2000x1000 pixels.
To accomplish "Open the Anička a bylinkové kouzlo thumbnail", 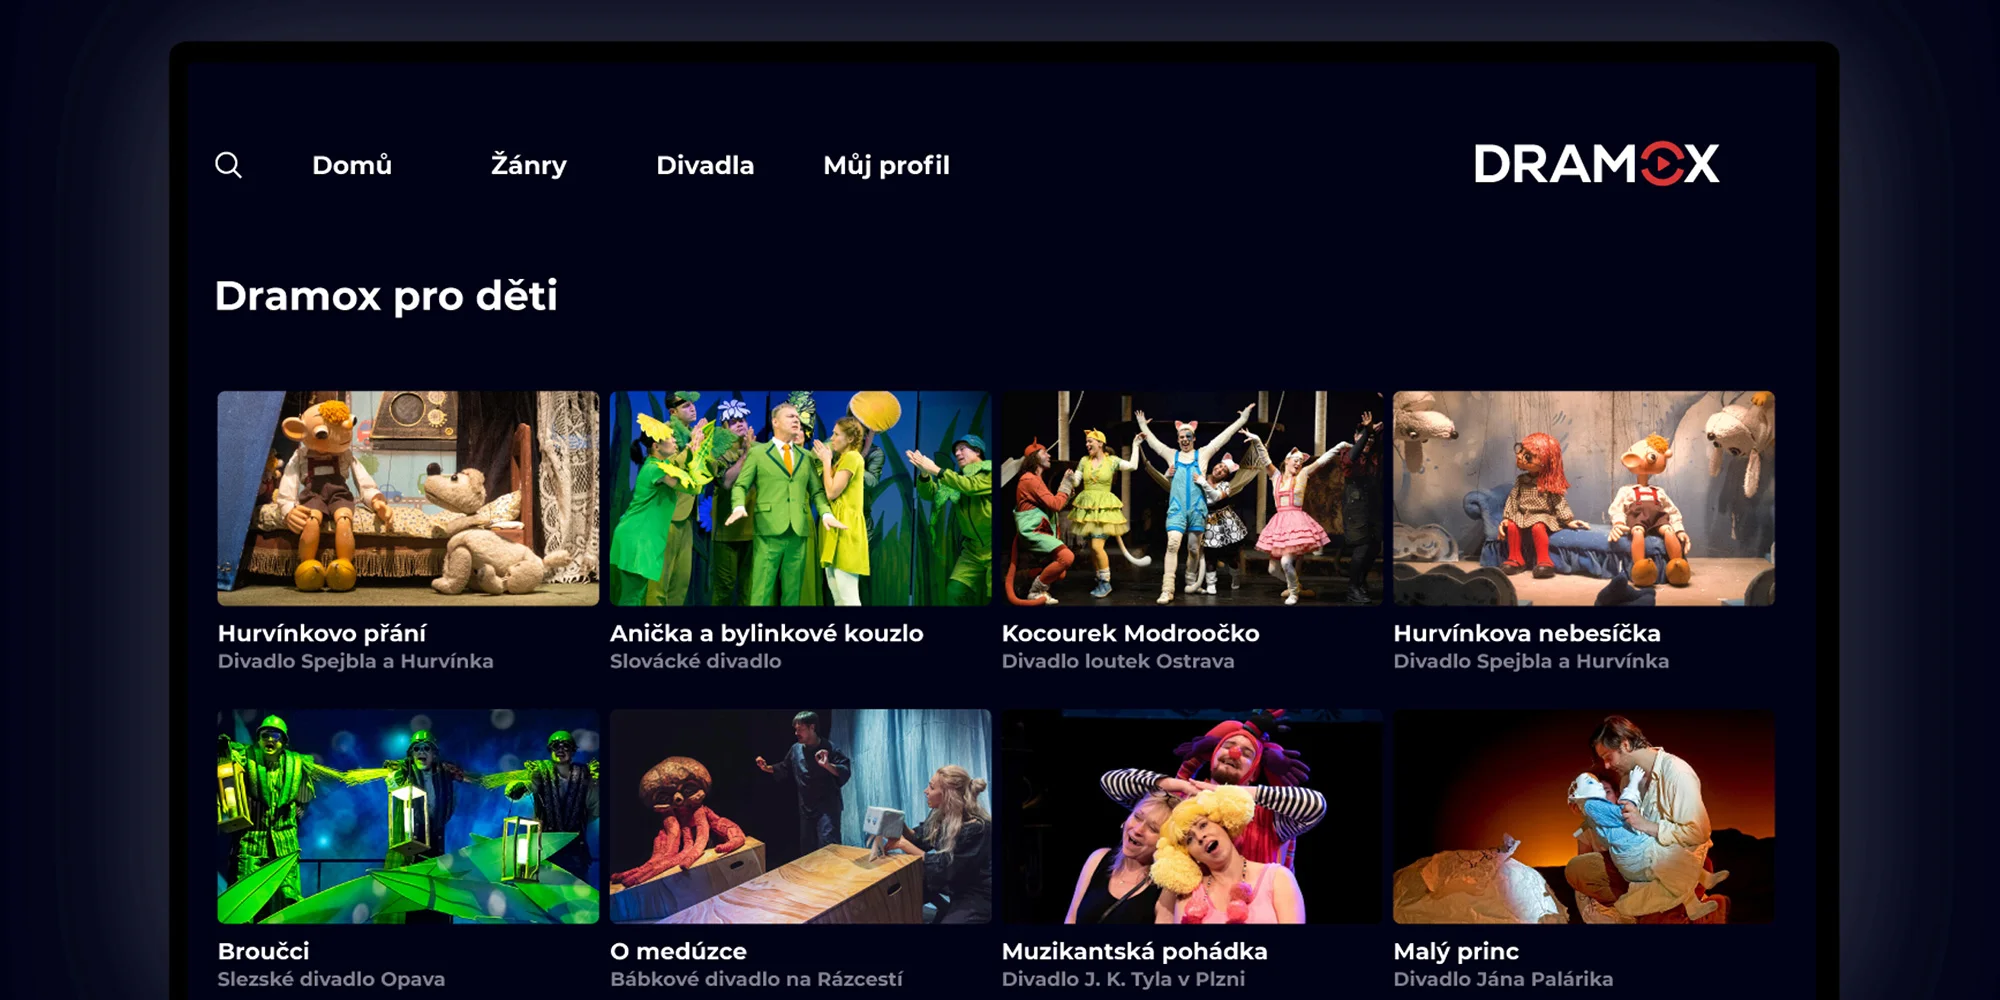I will (800, 498).
